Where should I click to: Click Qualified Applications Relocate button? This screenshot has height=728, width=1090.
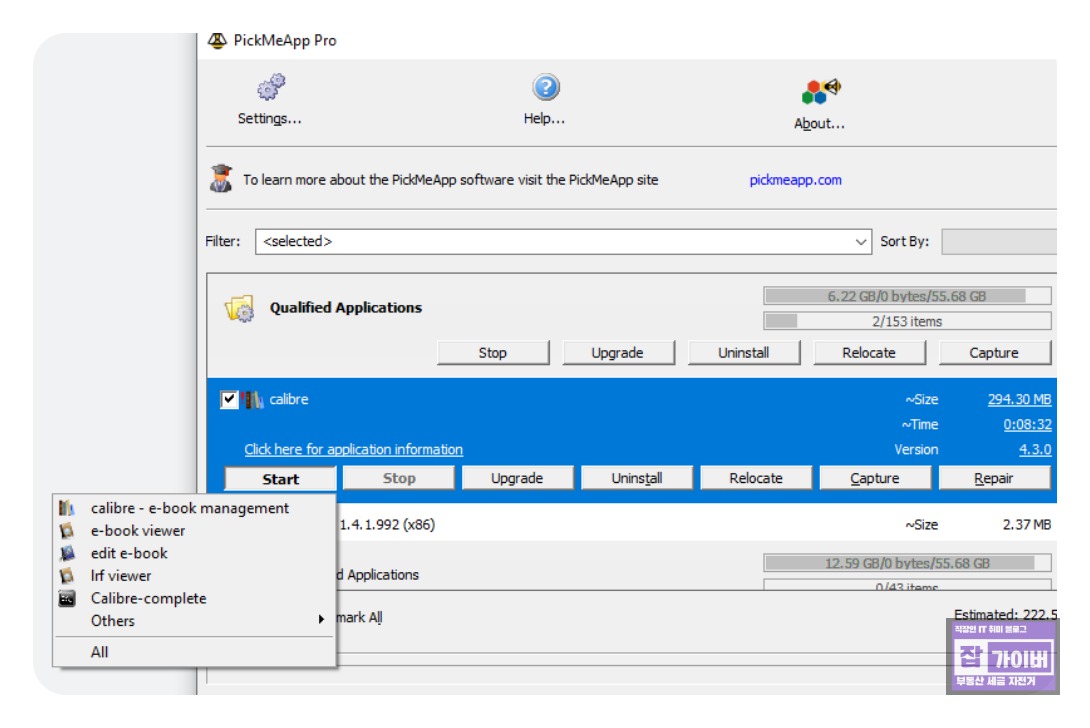click(x=869, y=353)
